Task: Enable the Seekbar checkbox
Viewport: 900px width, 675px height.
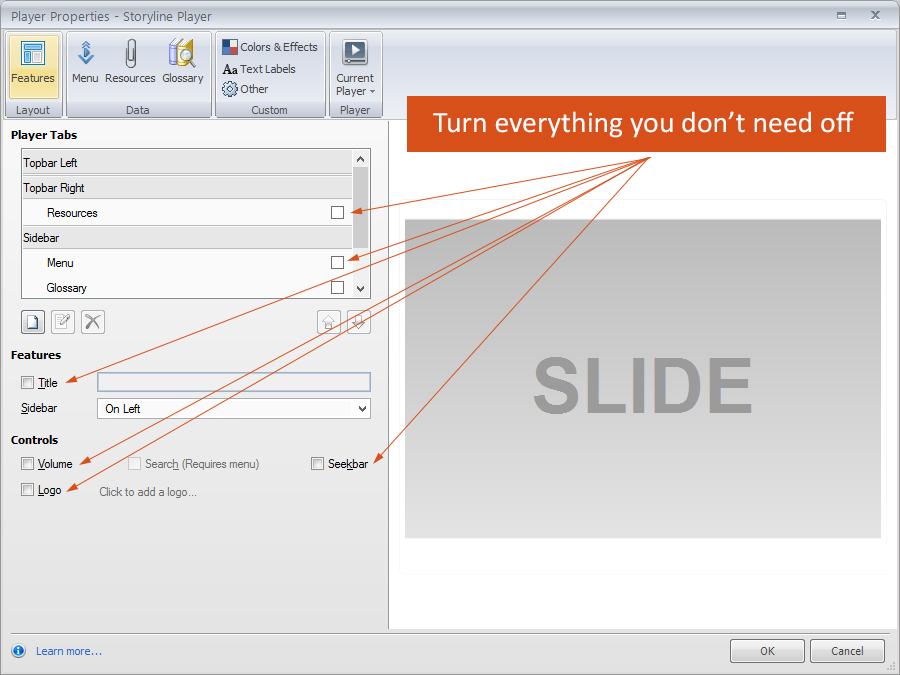Action: [x=317, y=463]
